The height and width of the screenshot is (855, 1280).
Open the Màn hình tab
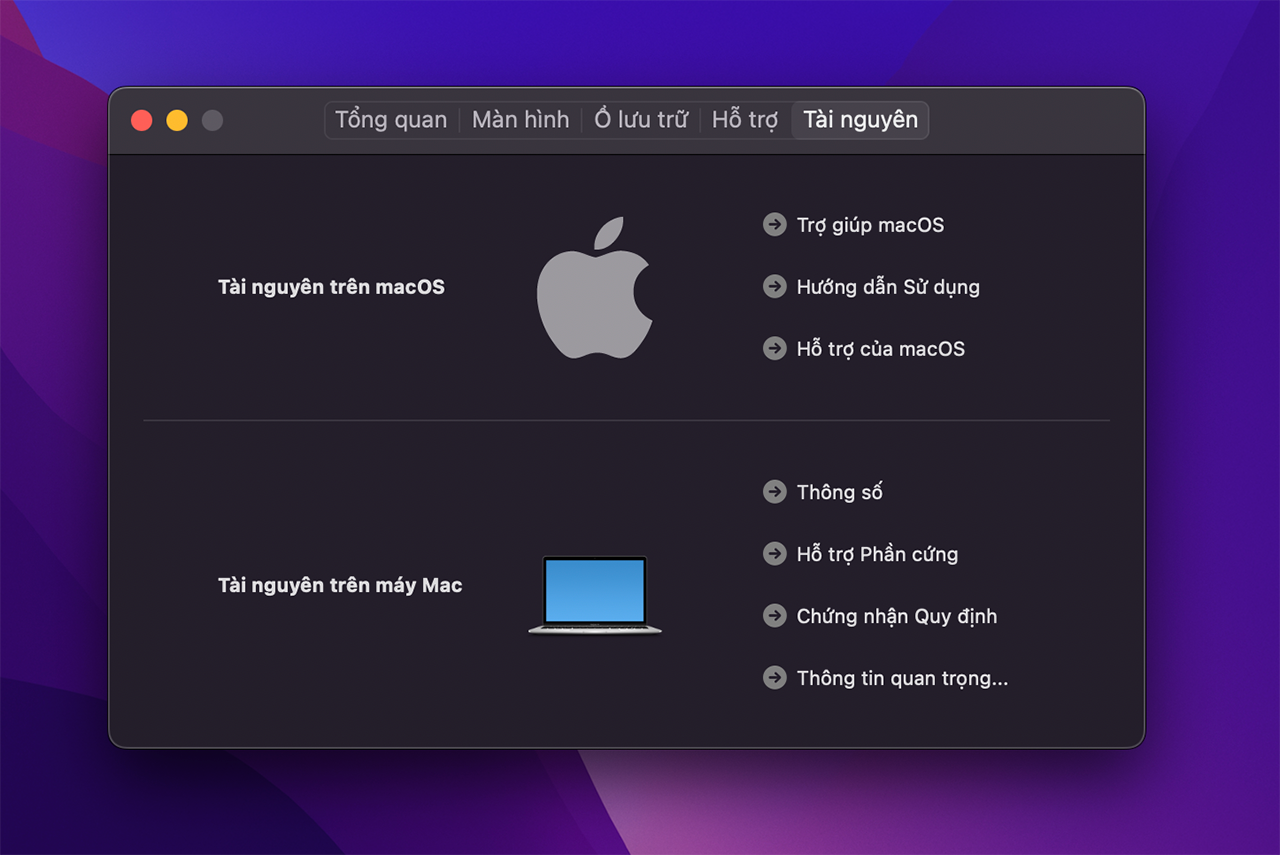point(520,120)
